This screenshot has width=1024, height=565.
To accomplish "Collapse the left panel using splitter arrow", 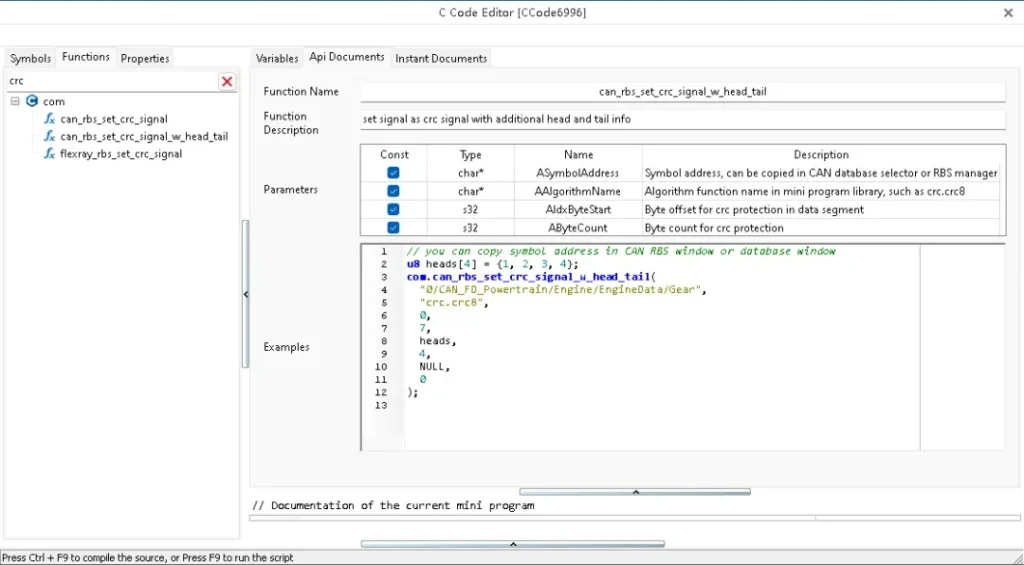I will [246, 294].
